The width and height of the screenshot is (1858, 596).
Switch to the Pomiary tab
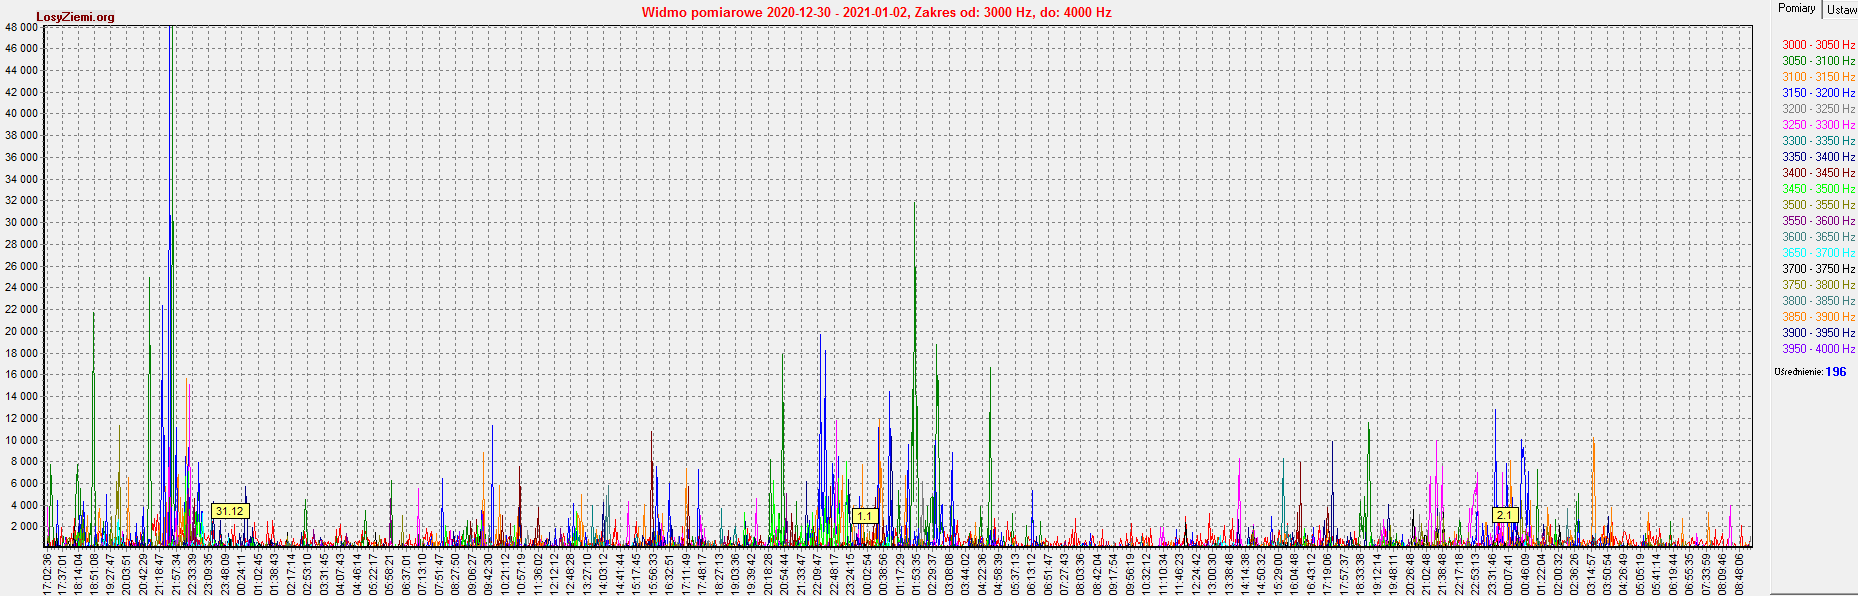click(1796, 8)
